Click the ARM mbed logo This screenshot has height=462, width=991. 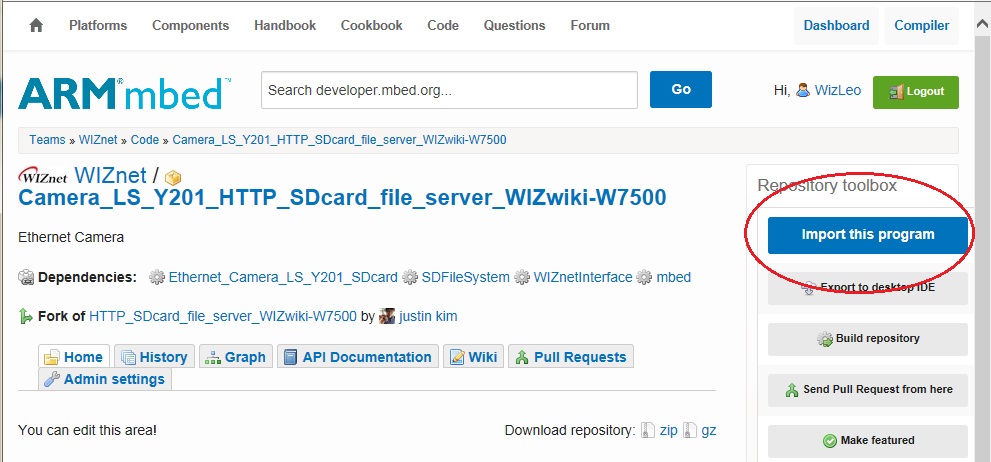pyautogui.click(x=125, y=94)
